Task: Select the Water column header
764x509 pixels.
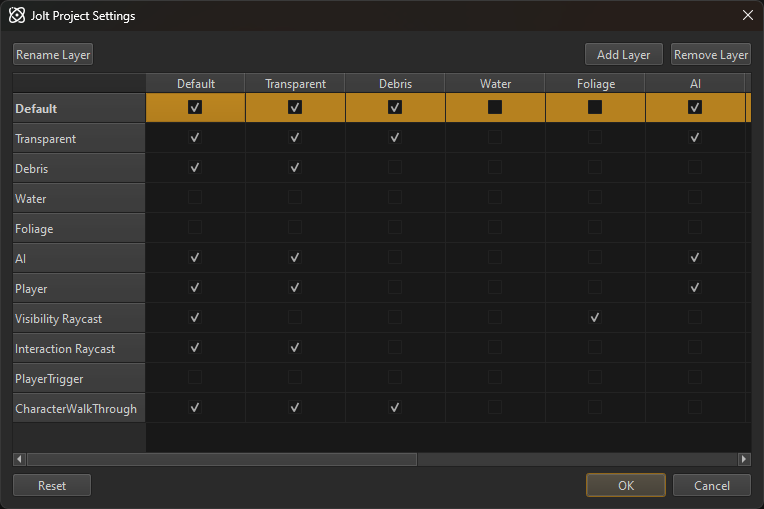Action: coord(495,83)
